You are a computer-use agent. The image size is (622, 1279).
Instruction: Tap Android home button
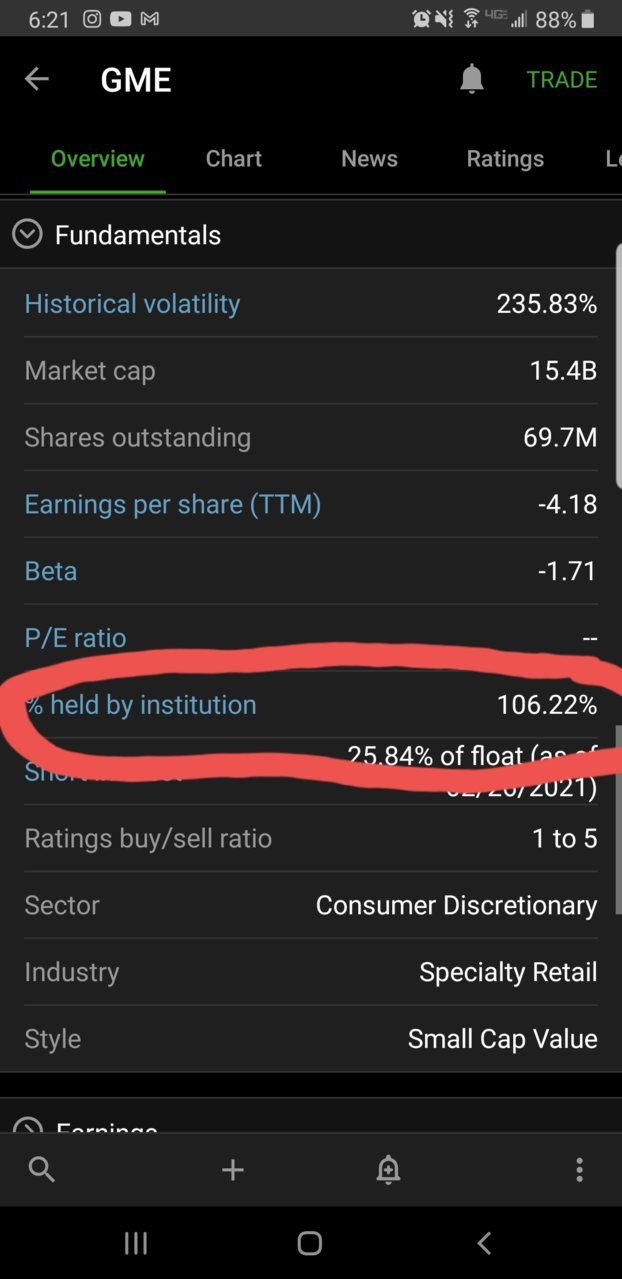coord(310,1243)
